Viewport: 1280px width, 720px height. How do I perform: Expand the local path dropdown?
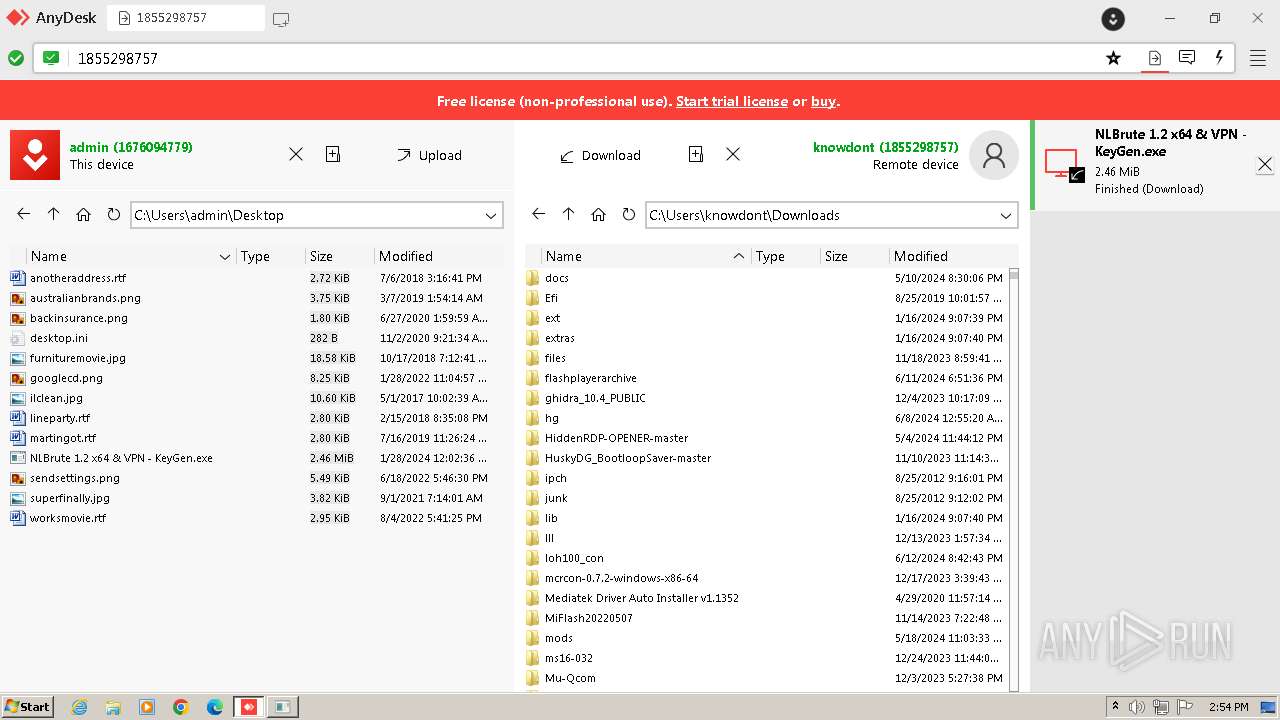(491, 215)
